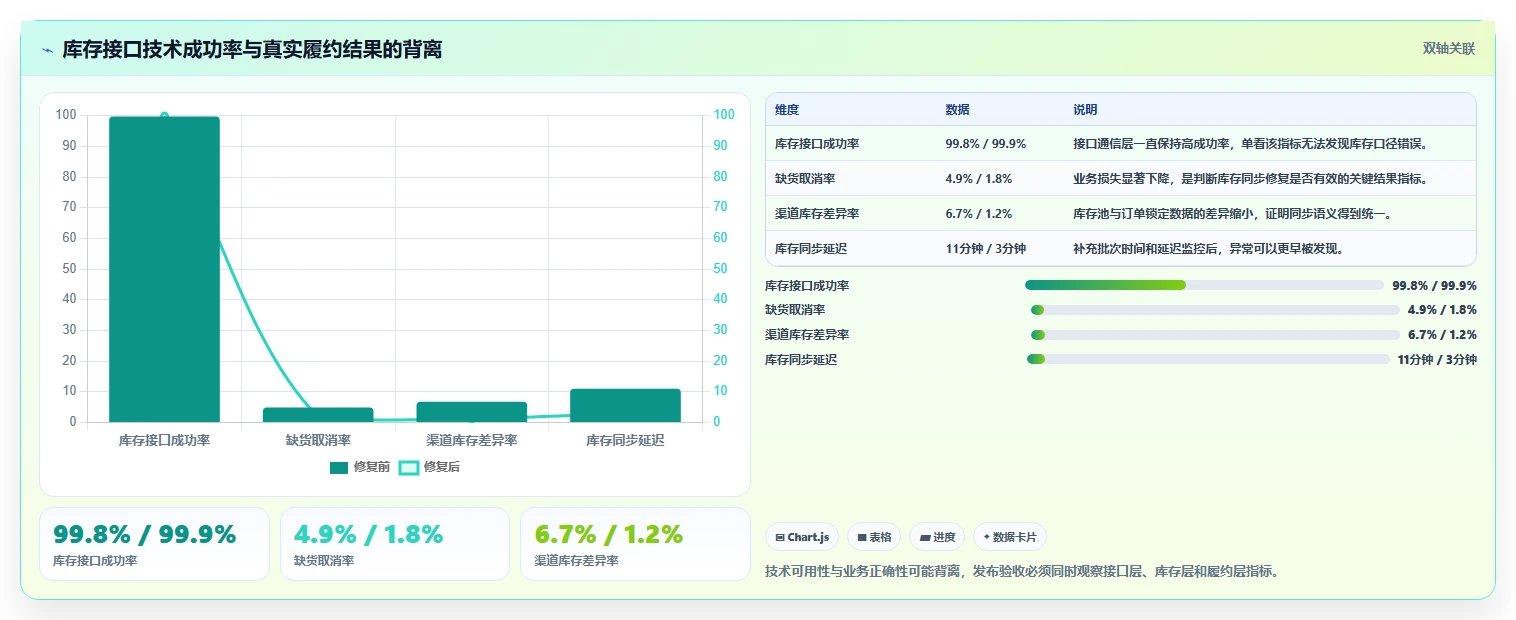Click the 缺货取消率 label in the progress list
Image resolution: width=1516 pixels, height=620 pixels.
point(795,310)
